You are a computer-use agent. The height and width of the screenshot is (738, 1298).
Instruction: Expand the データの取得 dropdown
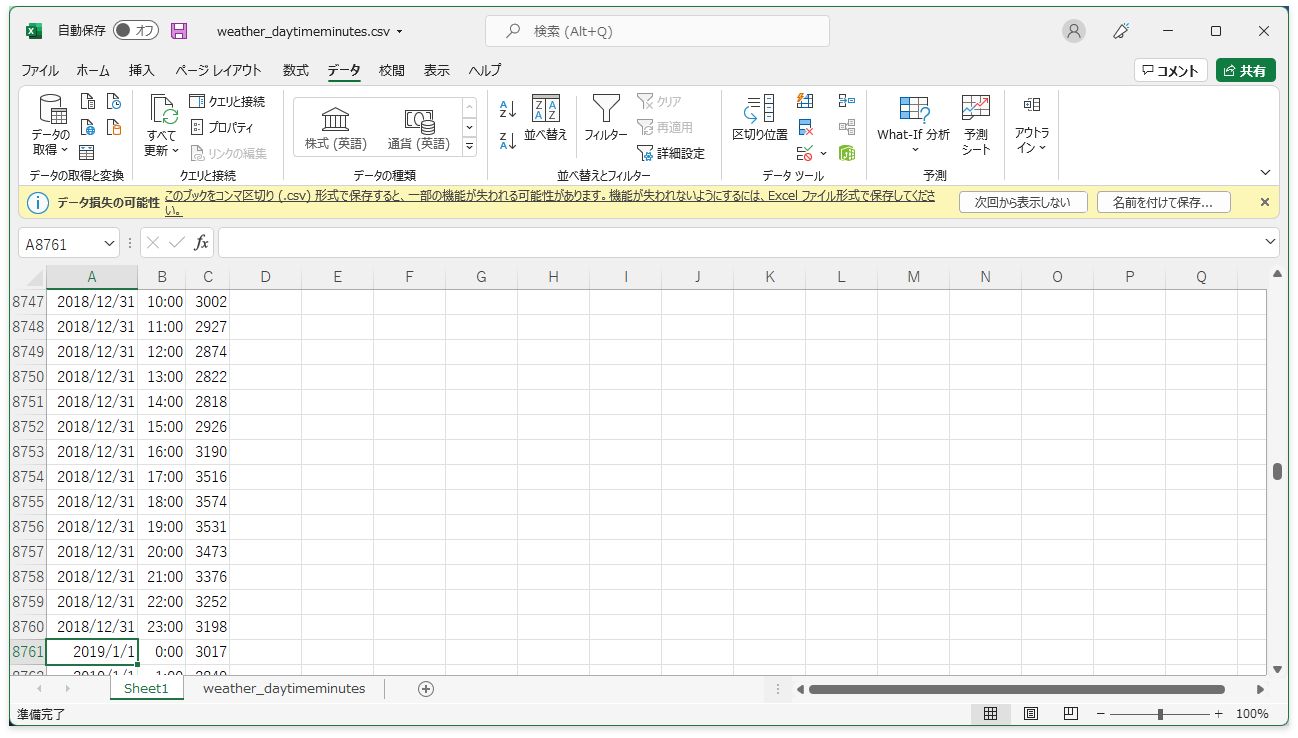[50, 143]
